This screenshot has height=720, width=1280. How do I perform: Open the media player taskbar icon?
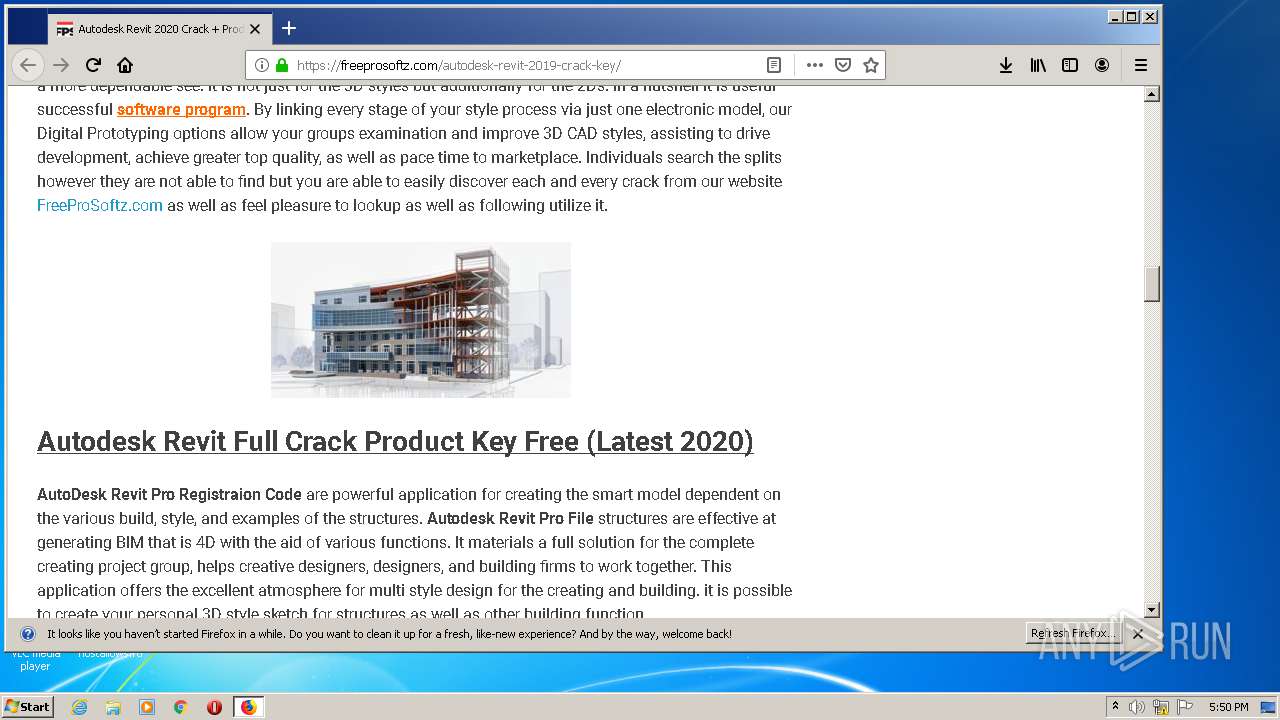click(147, 707)
